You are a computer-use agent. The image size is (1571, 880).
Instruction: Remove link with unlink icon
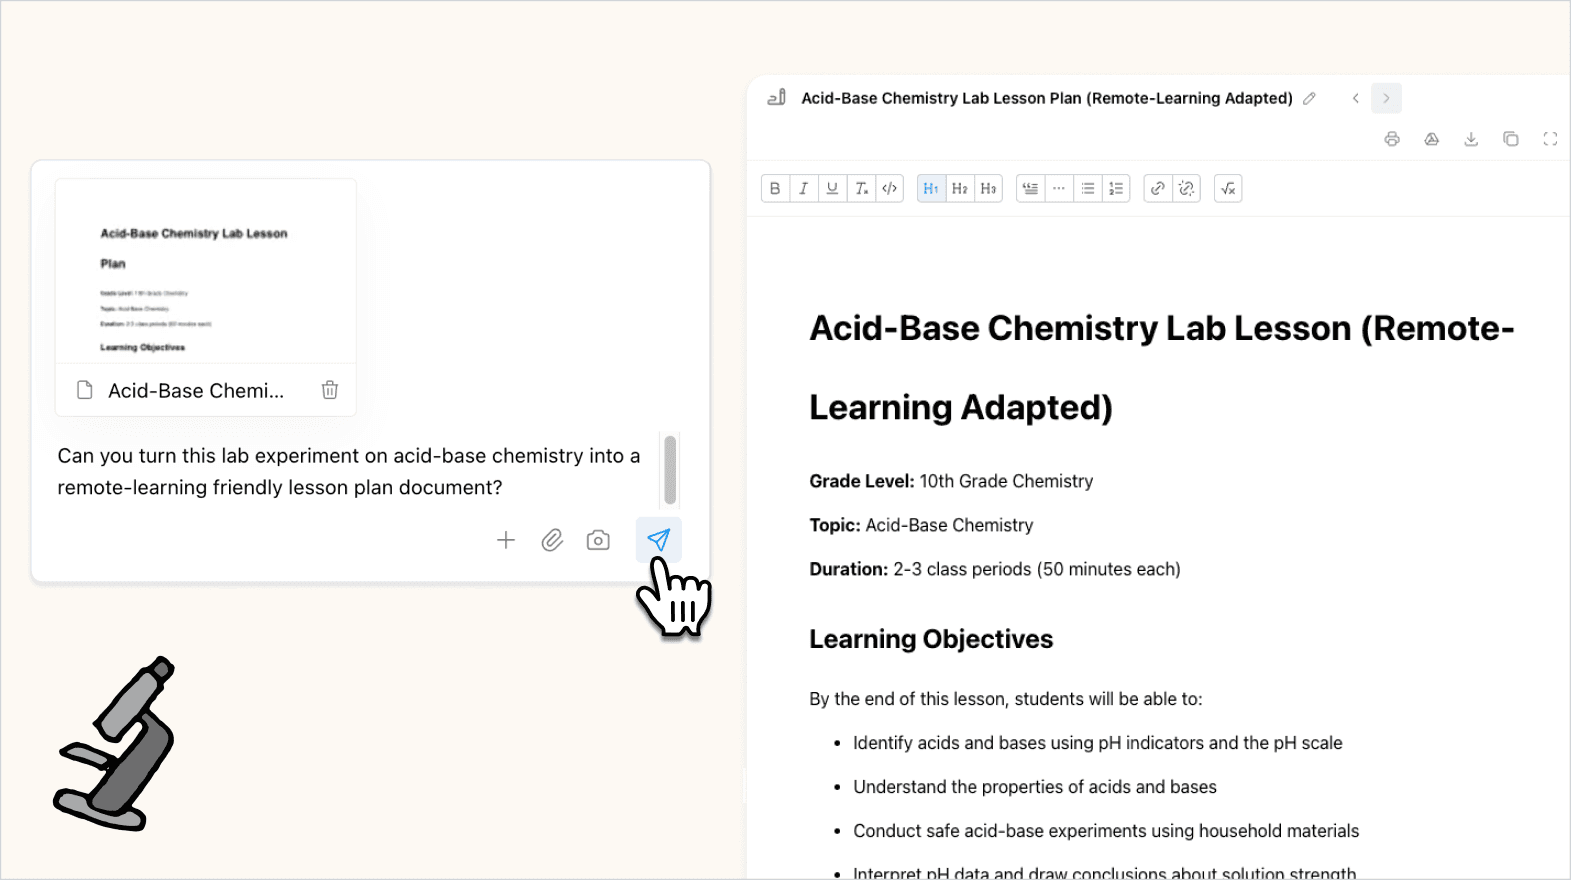(1186, 188)
